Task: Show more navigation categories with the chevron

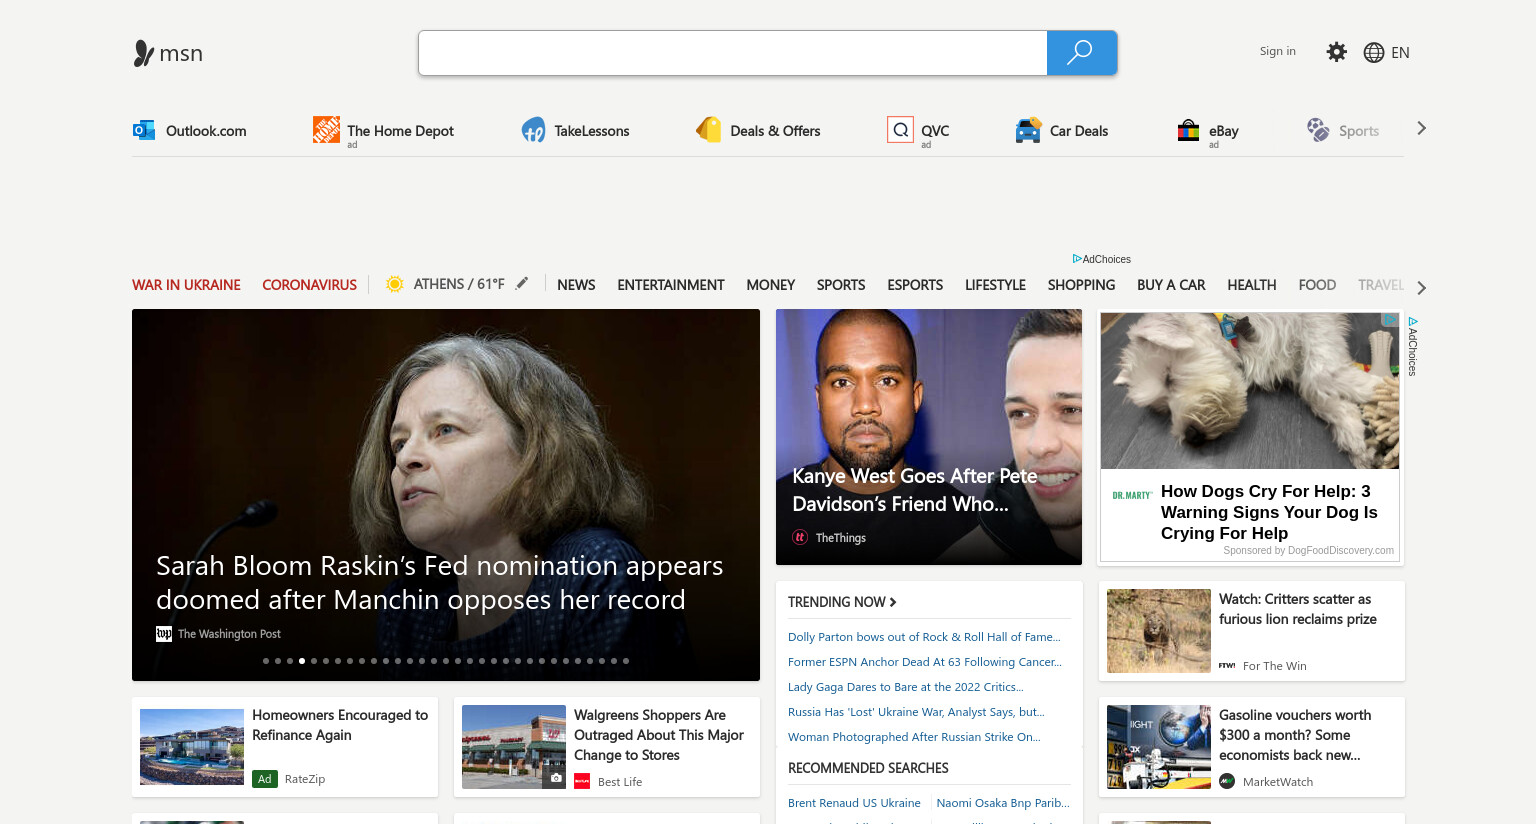Action: click(1421, 288)
